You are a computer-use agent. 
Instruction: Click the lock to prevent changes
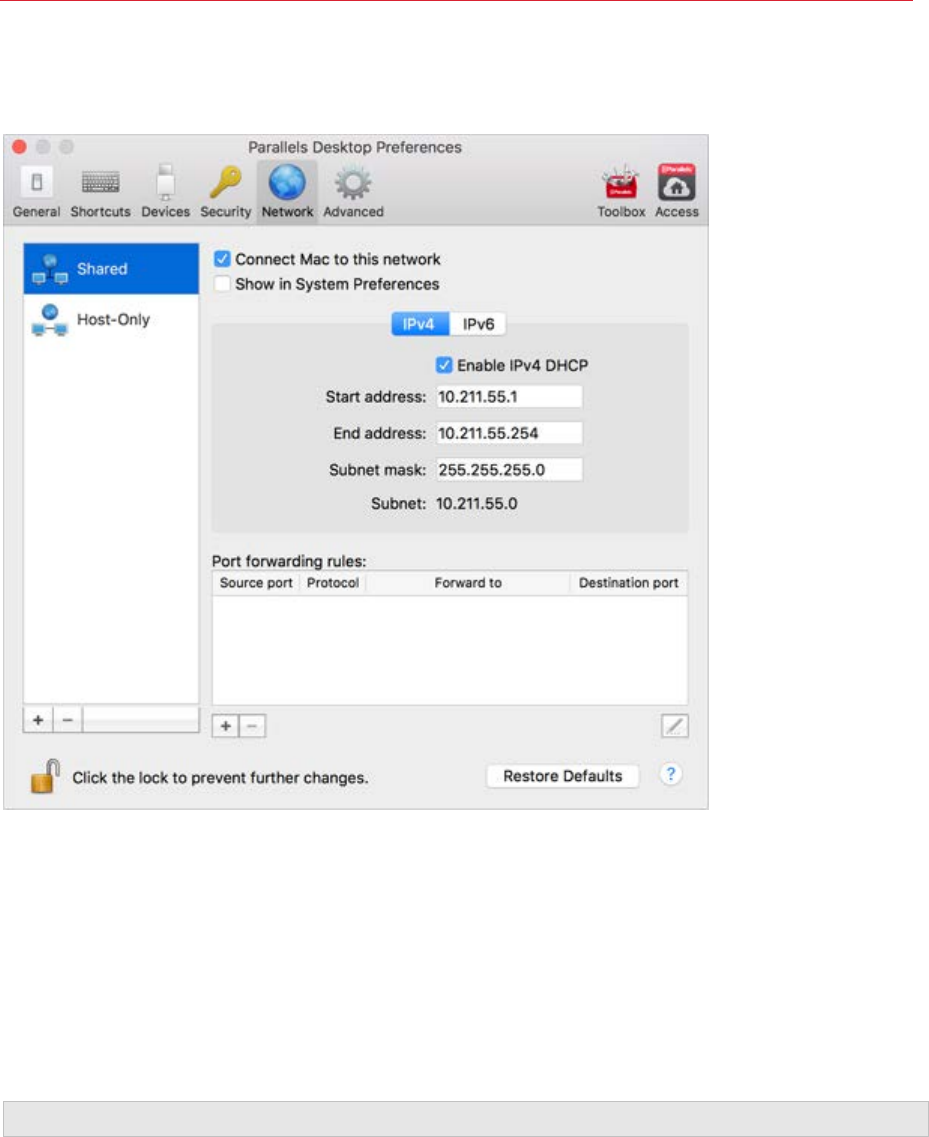pos(45,777)
